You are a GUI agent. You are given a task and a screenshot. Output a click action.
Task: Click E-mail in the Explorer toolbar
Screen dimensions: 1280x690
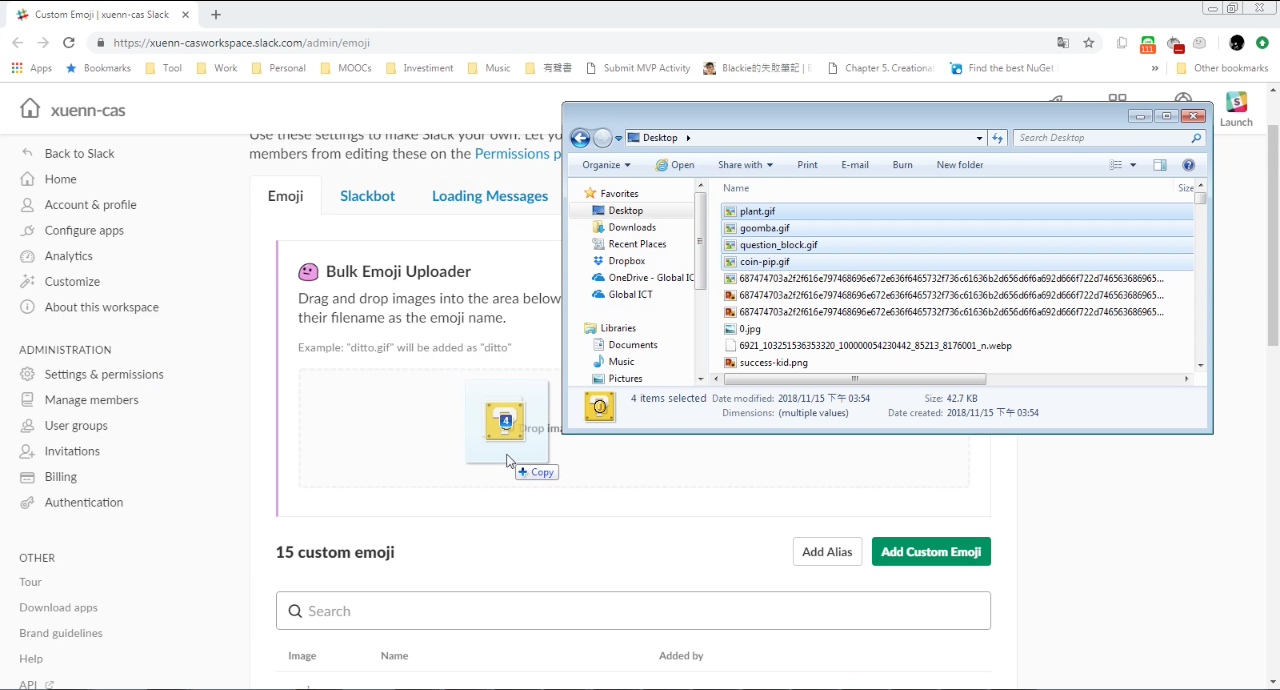coord(855,165)
